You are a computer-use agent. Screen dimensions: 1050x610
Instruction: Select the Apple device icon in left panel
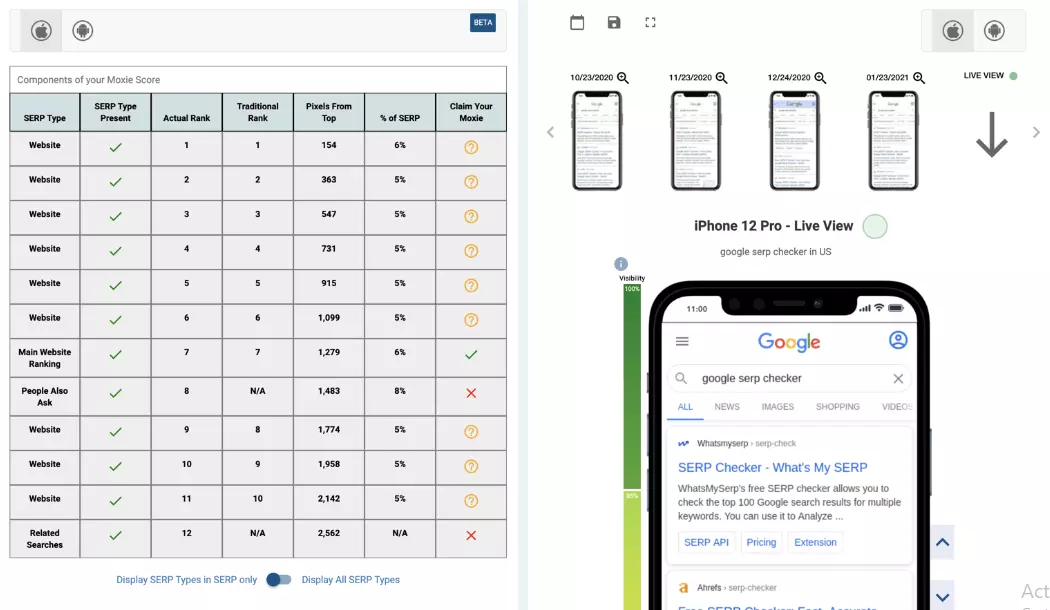coord(41,31)
